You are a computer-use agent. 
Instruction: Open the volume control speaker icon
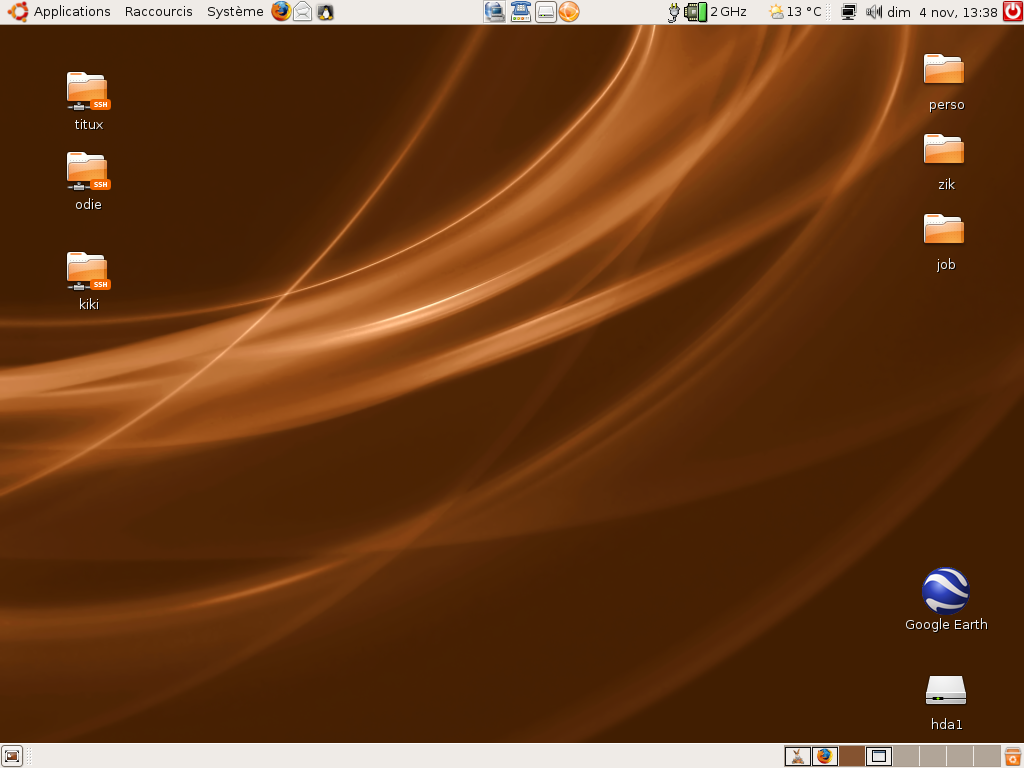tap(873, 12)
